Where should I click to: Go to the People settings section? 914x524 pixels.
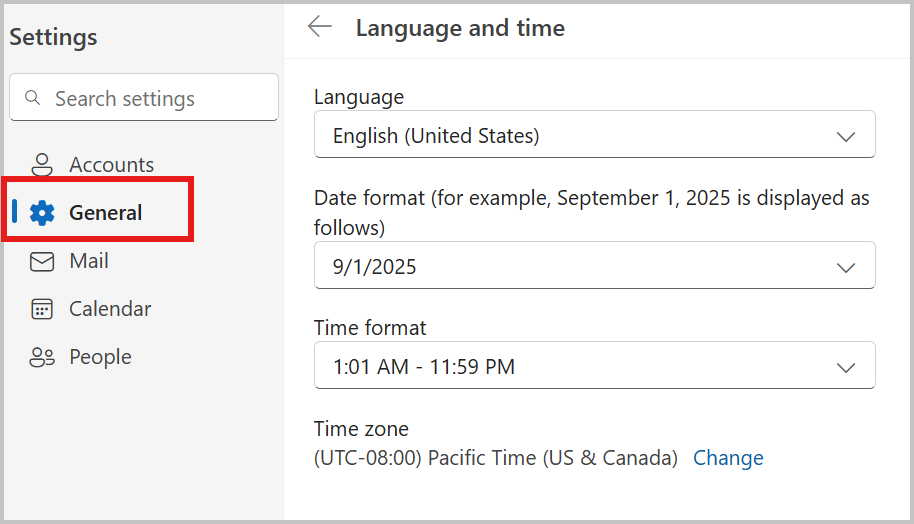[100, 357]
